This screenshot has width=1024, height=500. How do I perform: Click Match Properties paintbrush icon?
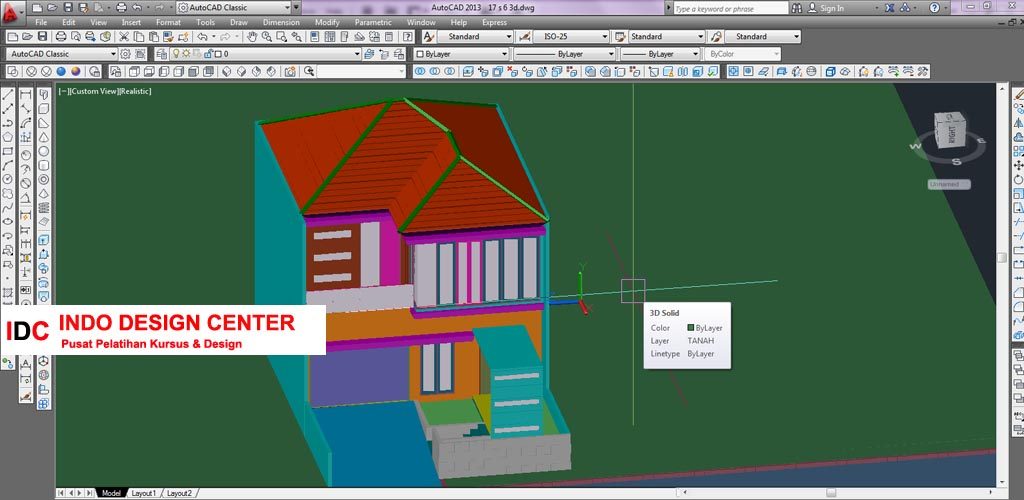[x=169, y=37]
